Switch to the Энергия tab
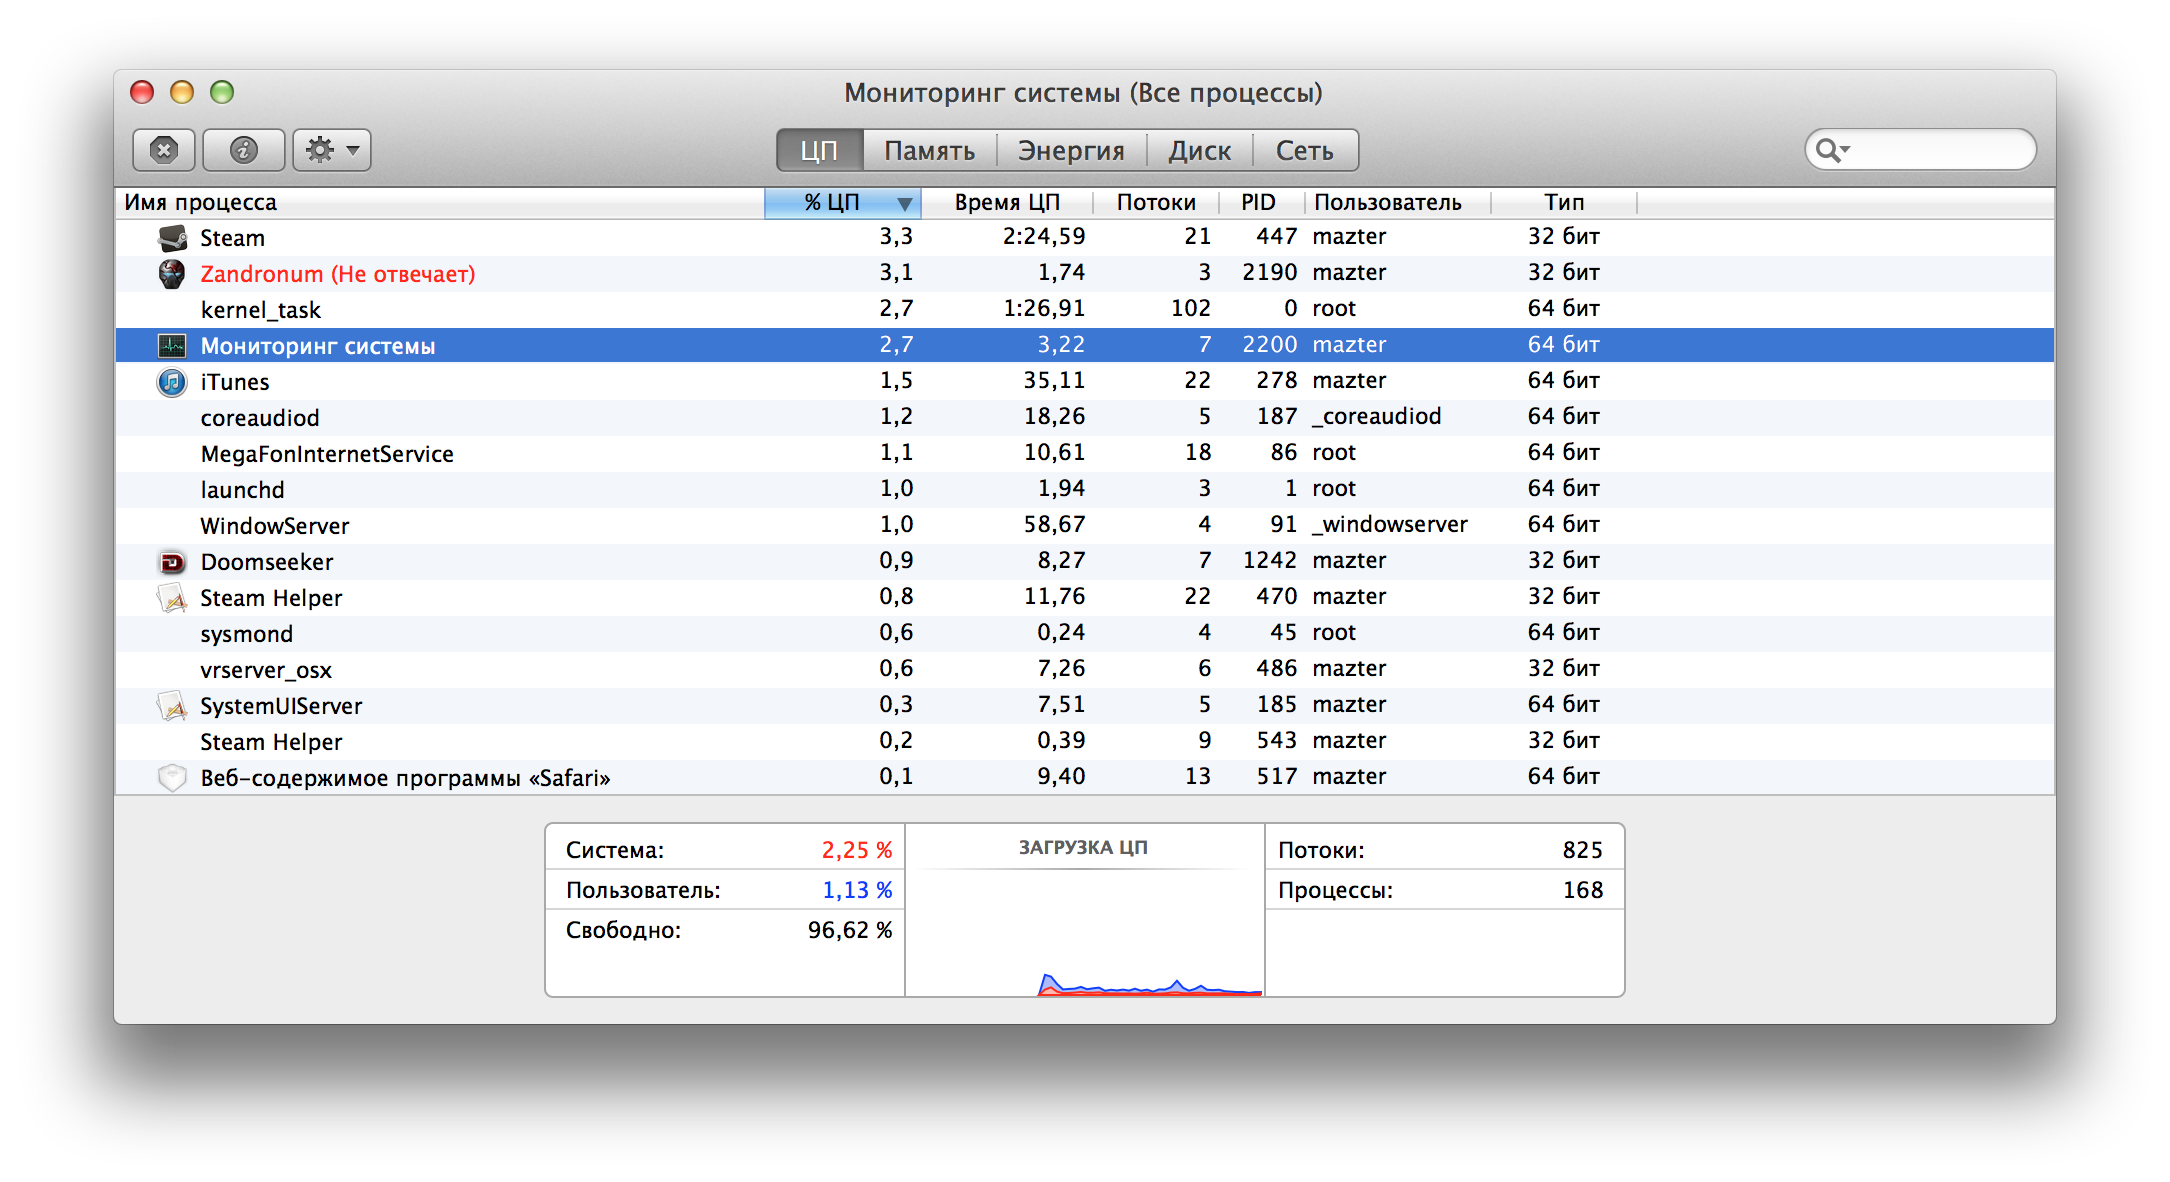Screen dimensions: 2170x1182 coord(1071,151)
